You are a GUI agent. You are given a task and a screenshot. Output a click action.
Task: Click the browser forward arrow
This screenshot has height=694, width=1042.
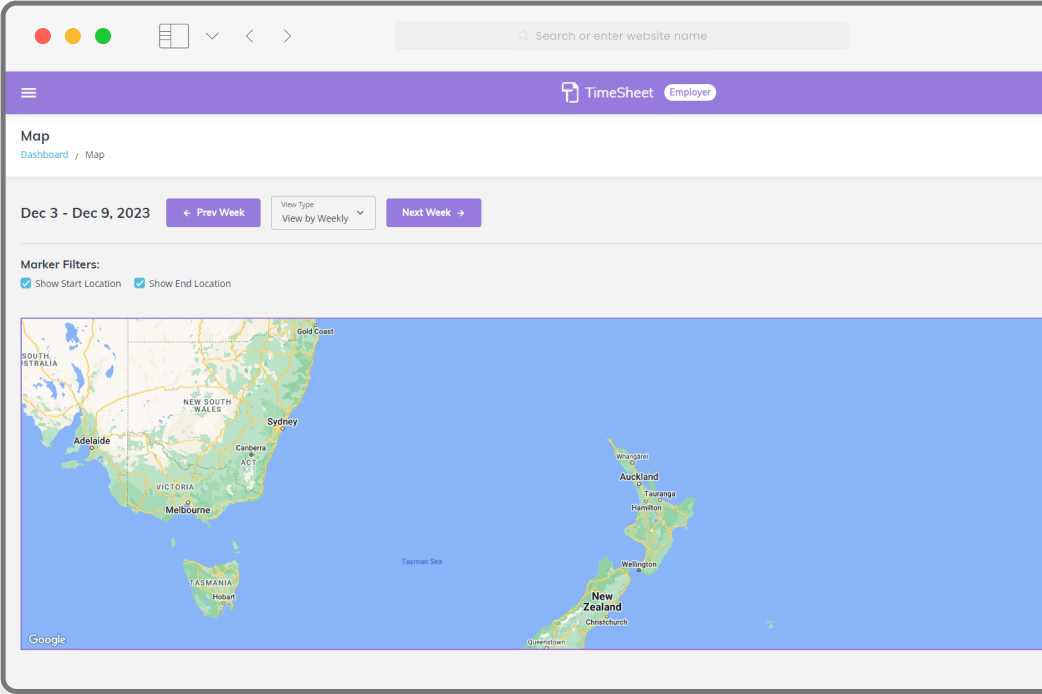[x=287, y=35]
